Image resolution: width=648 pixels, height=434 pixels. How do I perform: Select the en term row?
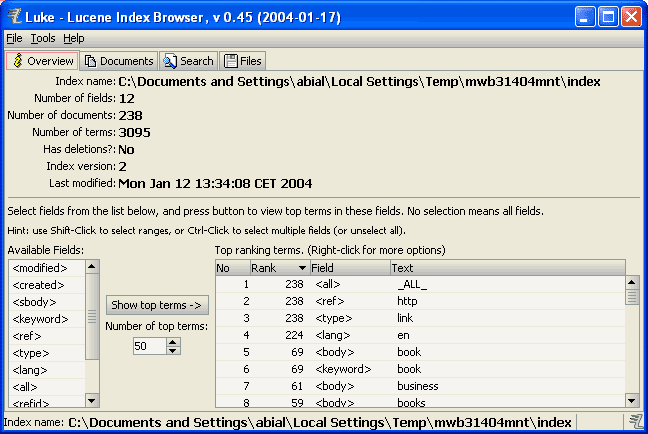pyautogui.click(x=420, y=335)
